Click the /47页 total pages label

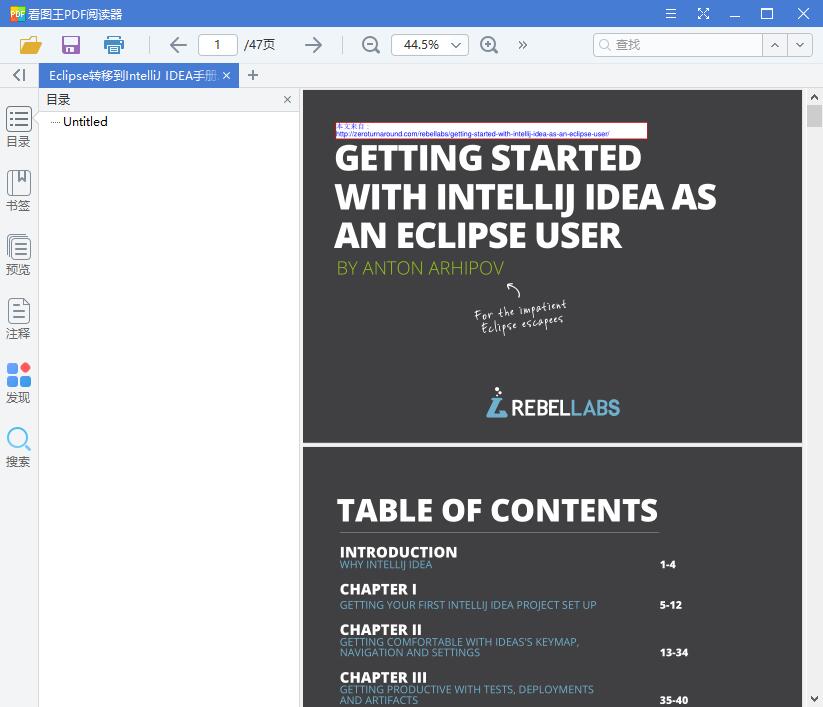point(259,45)
